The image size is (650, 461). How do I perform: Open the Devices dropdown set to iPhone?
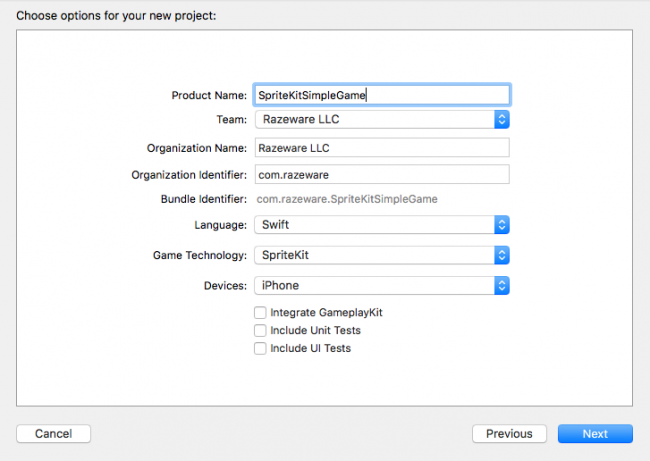tap(373, 286)
